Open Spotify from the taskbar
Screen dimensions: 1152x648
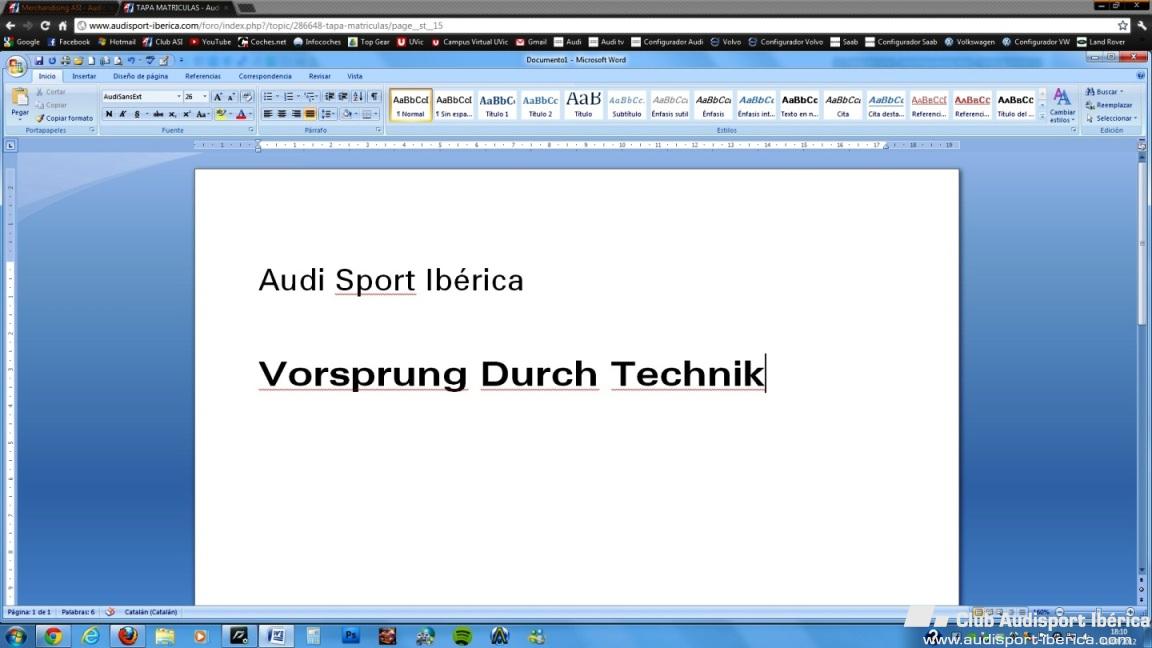(x=462, y=636)
